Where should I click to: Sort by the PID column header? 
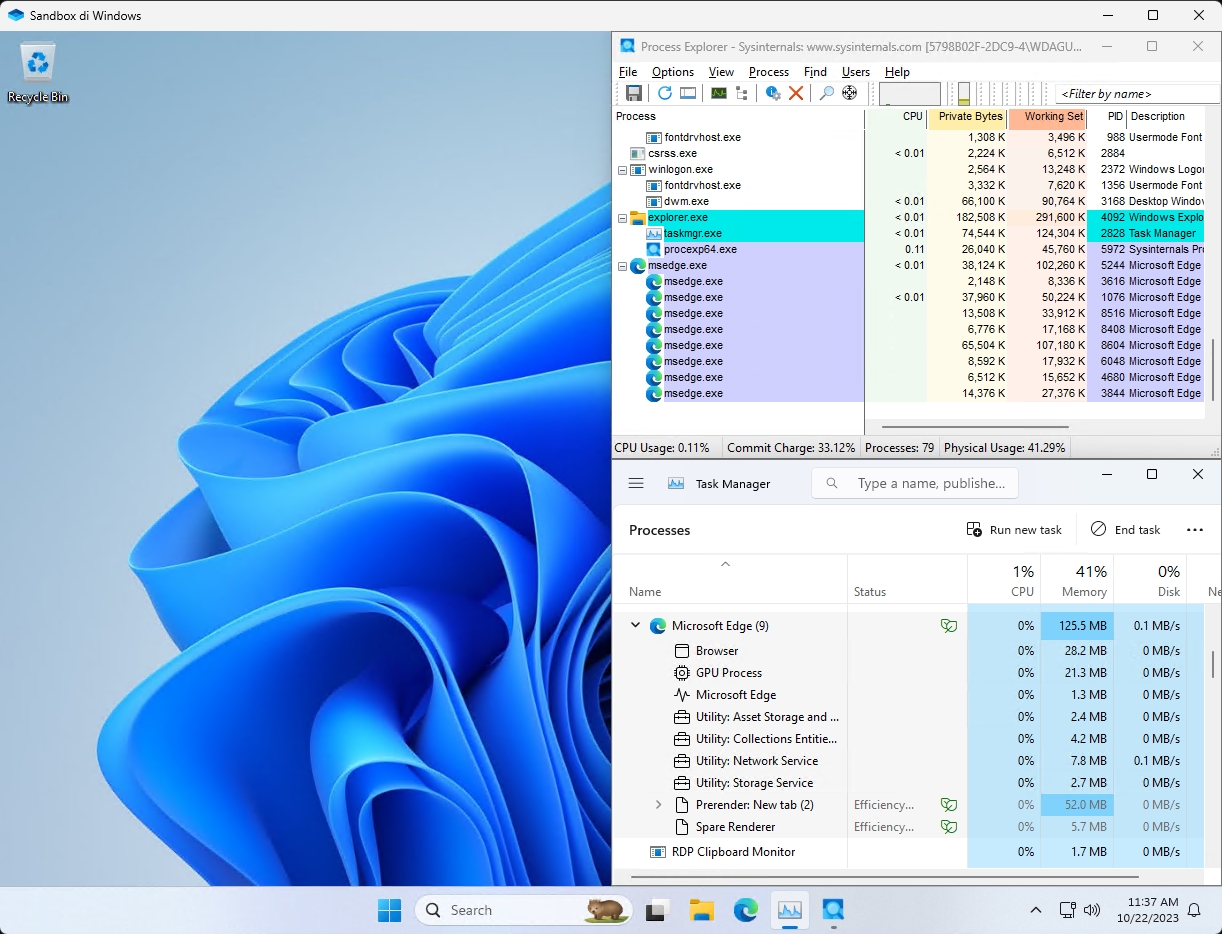(x=1106, y=117)
